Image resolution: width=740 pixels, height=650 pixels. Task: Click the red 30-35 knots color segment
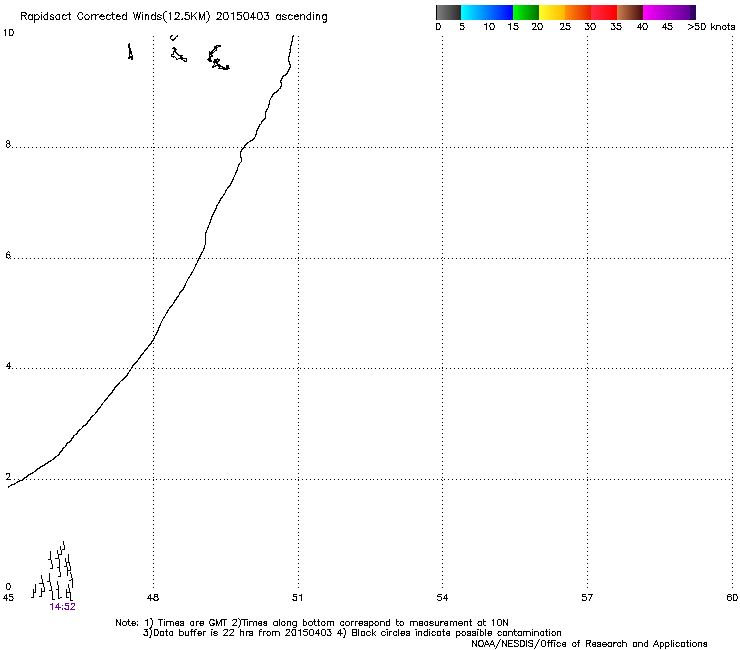click(604, 12)
